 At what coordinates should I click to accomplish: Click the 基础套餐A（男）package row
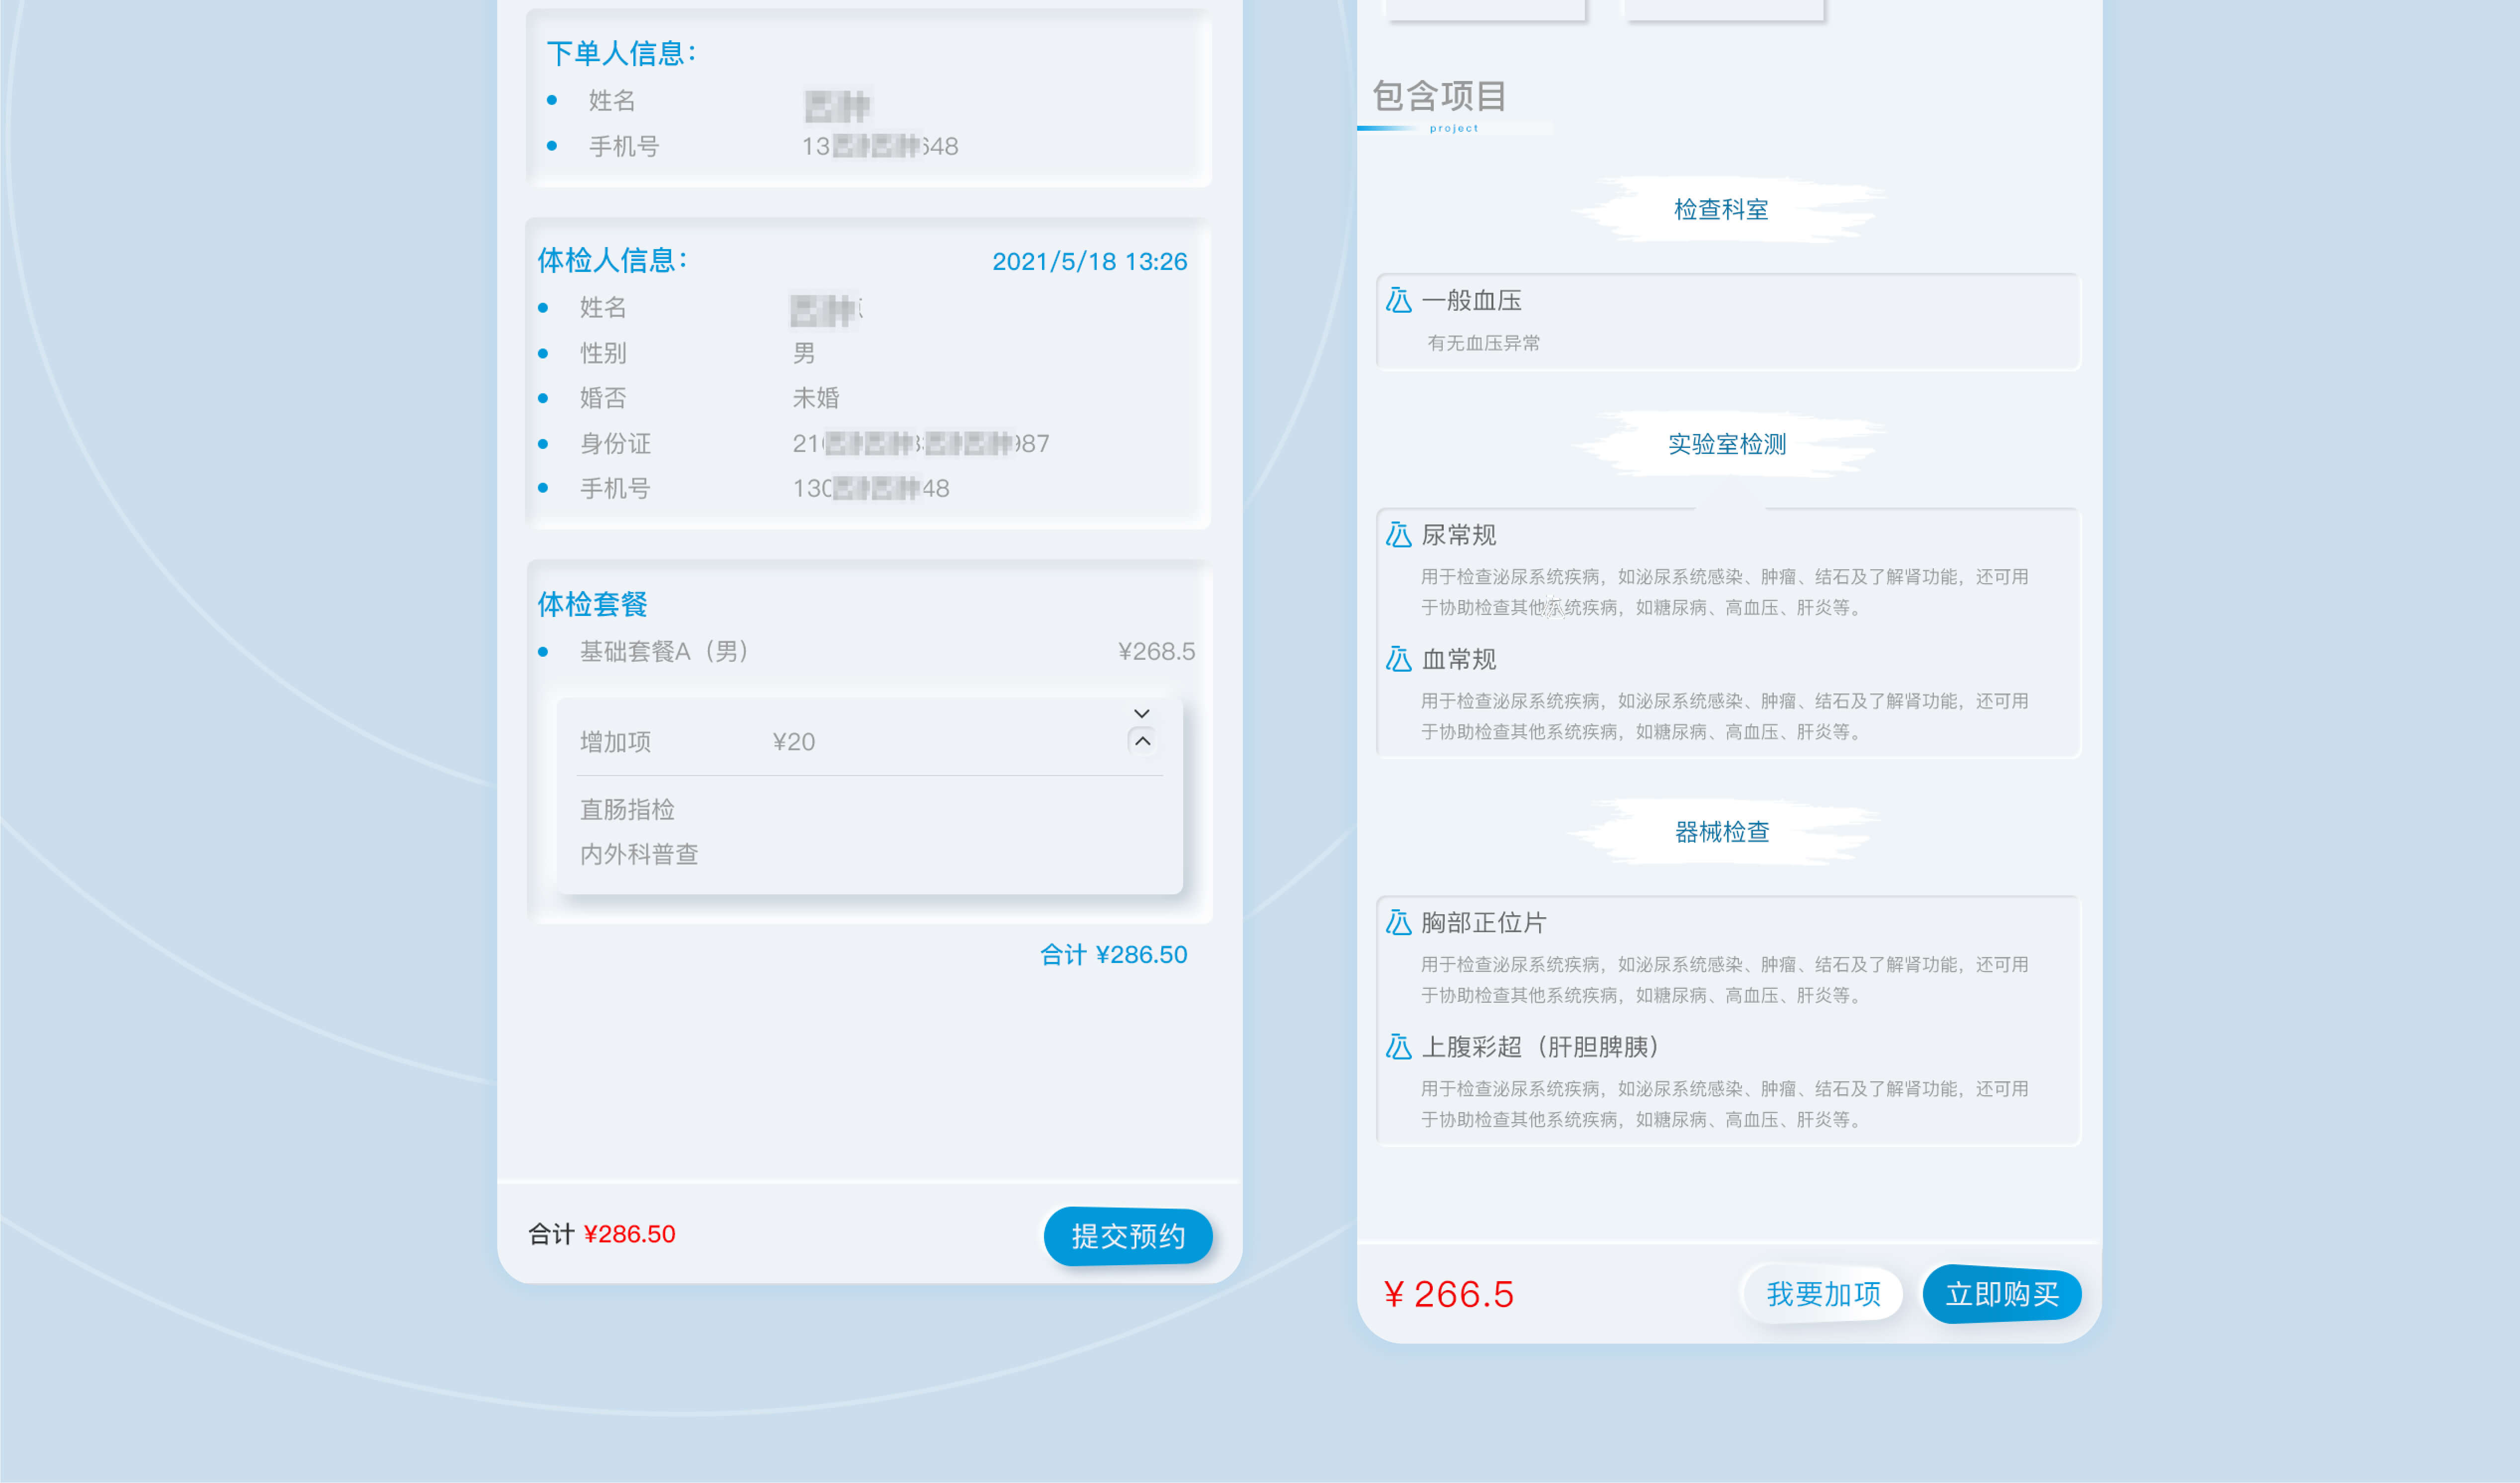pyautogui.click(x=665, y=652)
